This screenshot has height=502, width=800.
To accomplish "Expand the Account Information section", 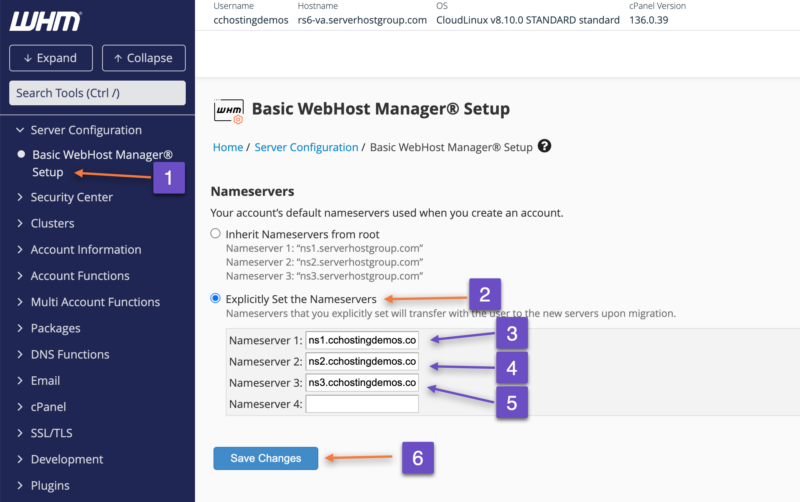I will 79,249.
